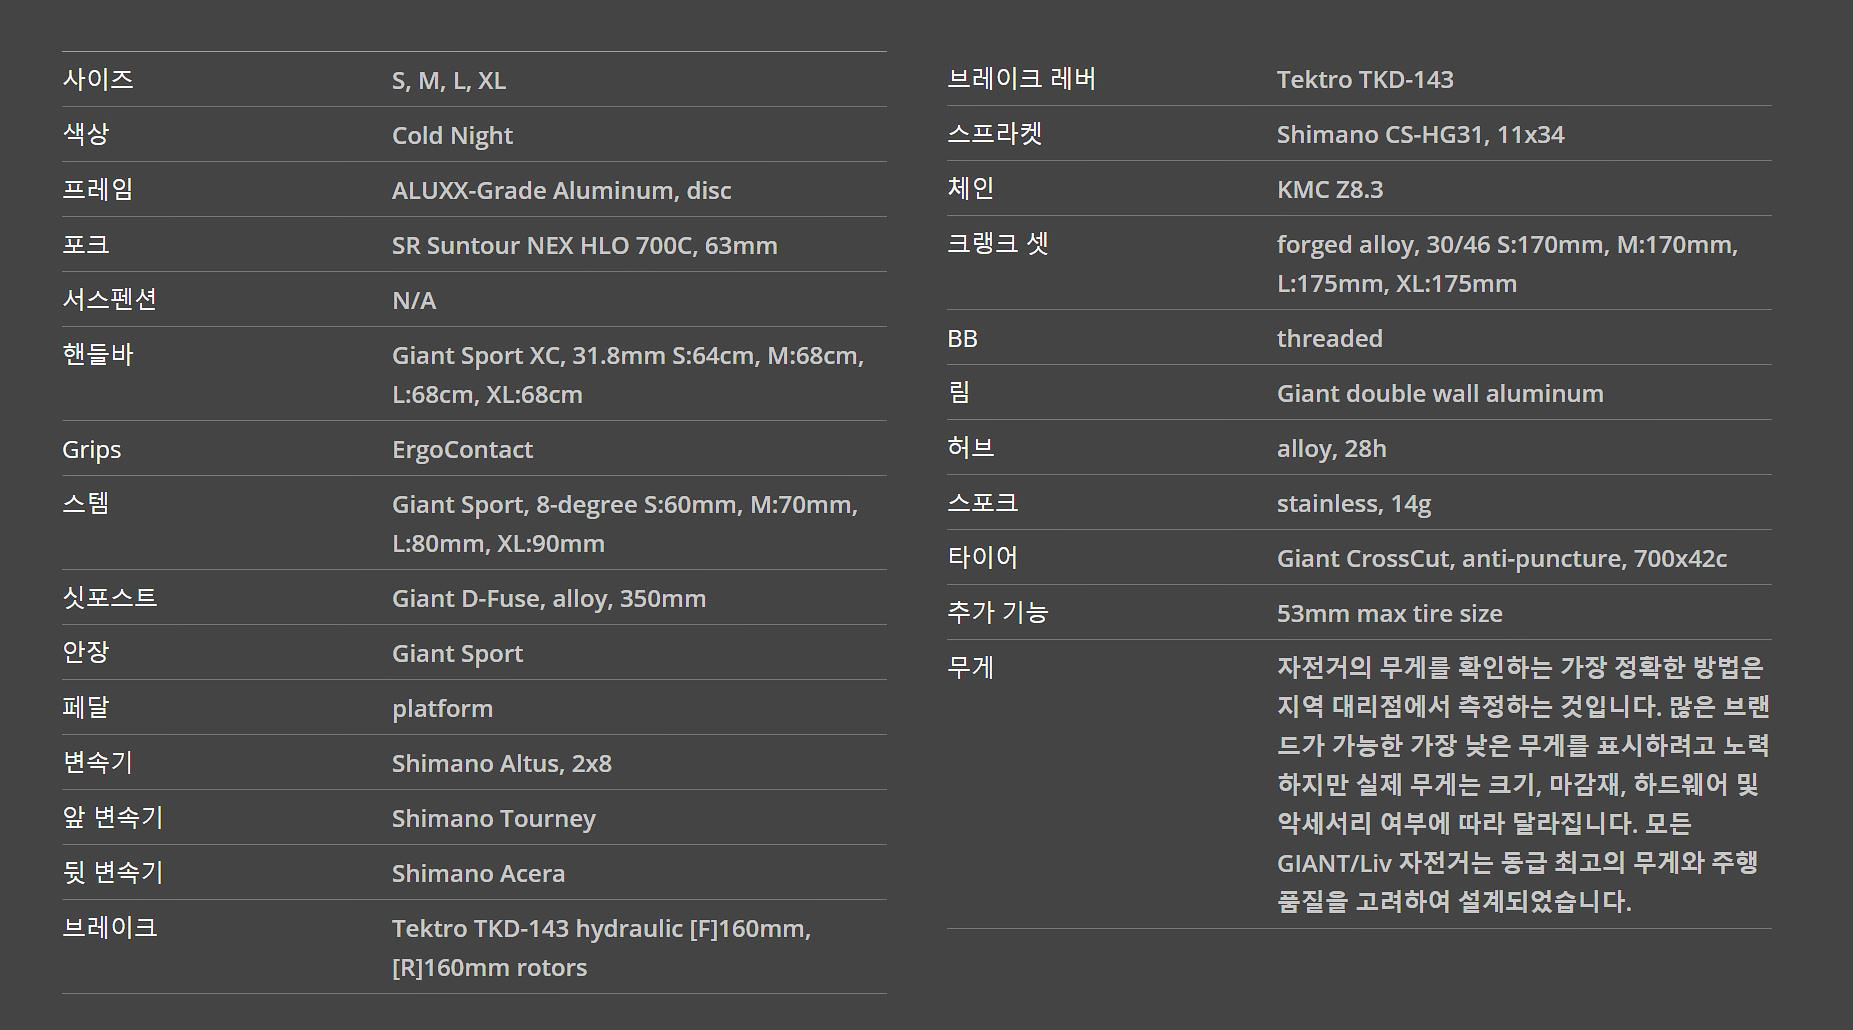
Task: Select the pedal value 'platform'
Action: 442,709
